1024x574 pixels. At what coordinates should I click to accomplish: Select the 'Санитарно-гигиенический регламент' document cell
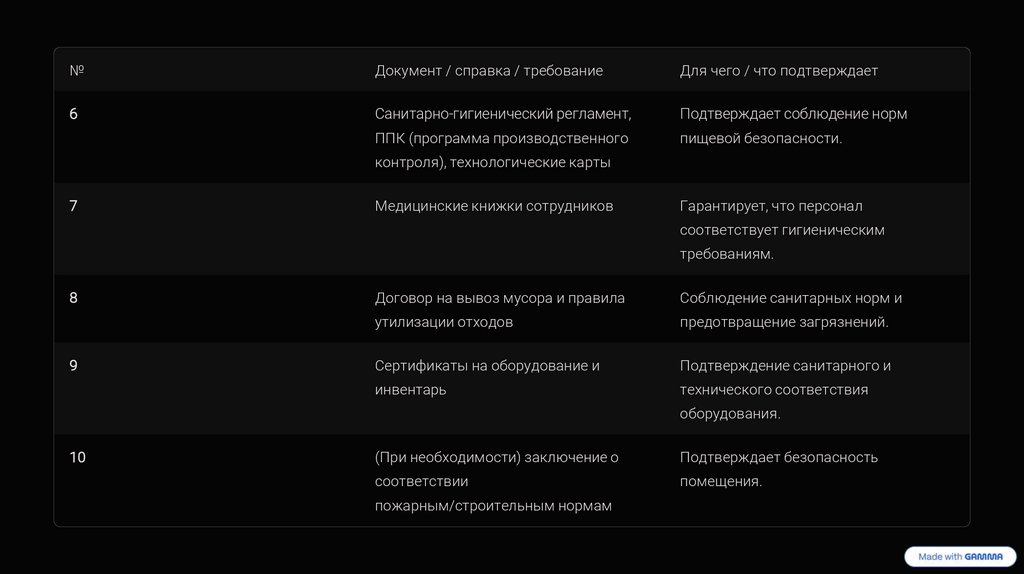(x=503, y=138)
